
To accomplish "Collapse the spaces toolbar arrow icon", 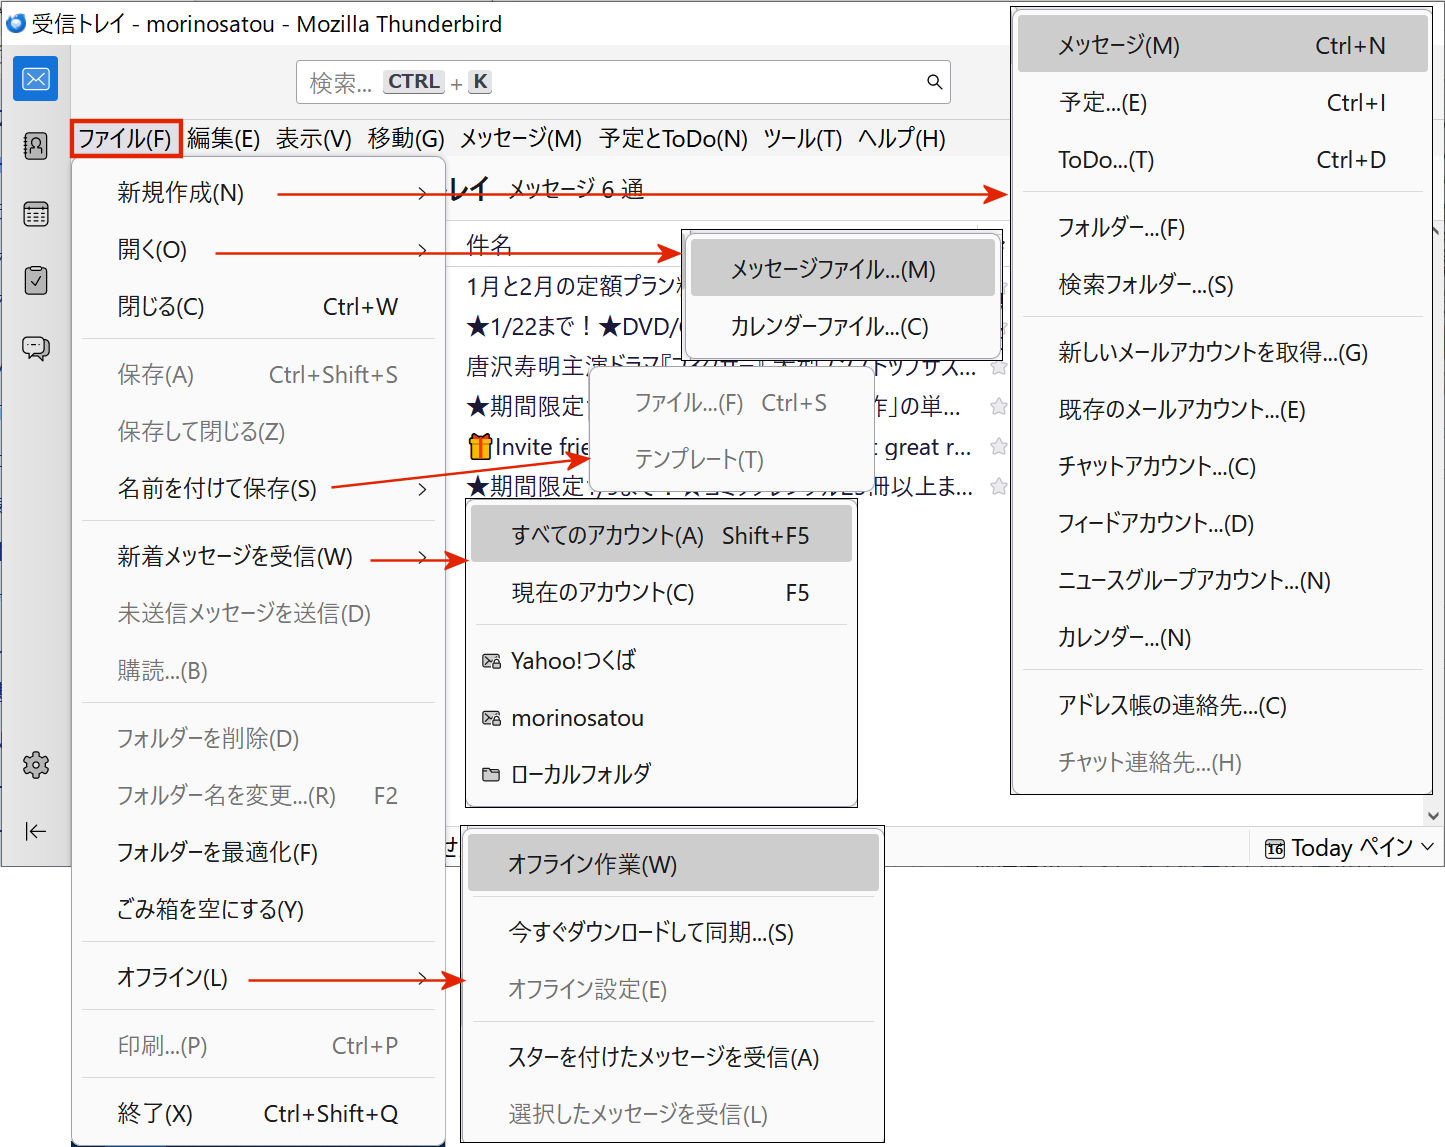I will (x=36, y=831).
